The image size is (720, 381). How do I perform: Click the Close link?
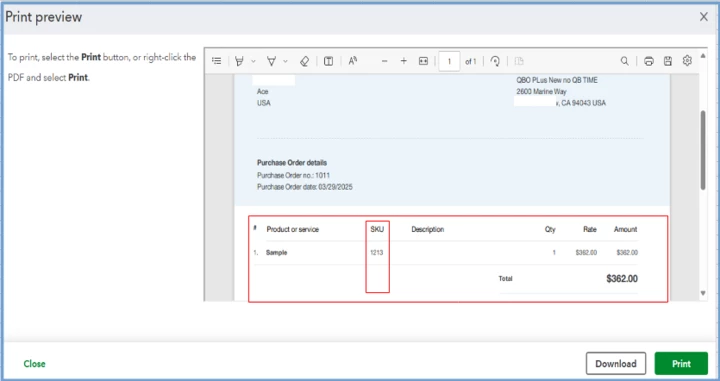(x=34, y=364)
